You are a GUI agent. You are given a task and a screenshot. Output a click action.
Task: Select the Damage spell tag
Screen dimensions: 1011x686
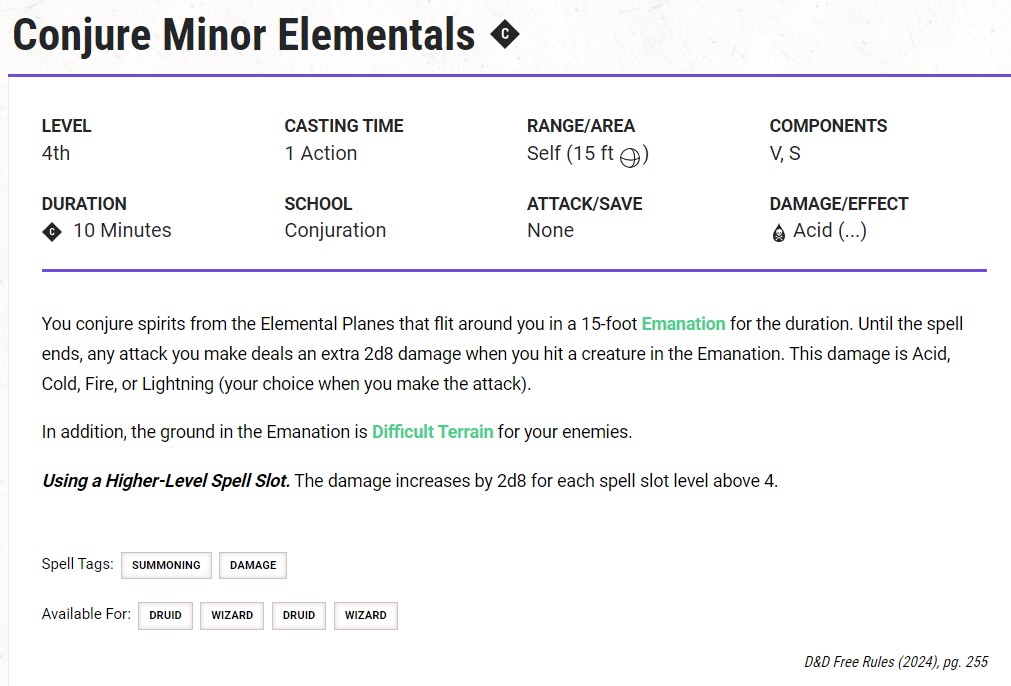(253, 565)
